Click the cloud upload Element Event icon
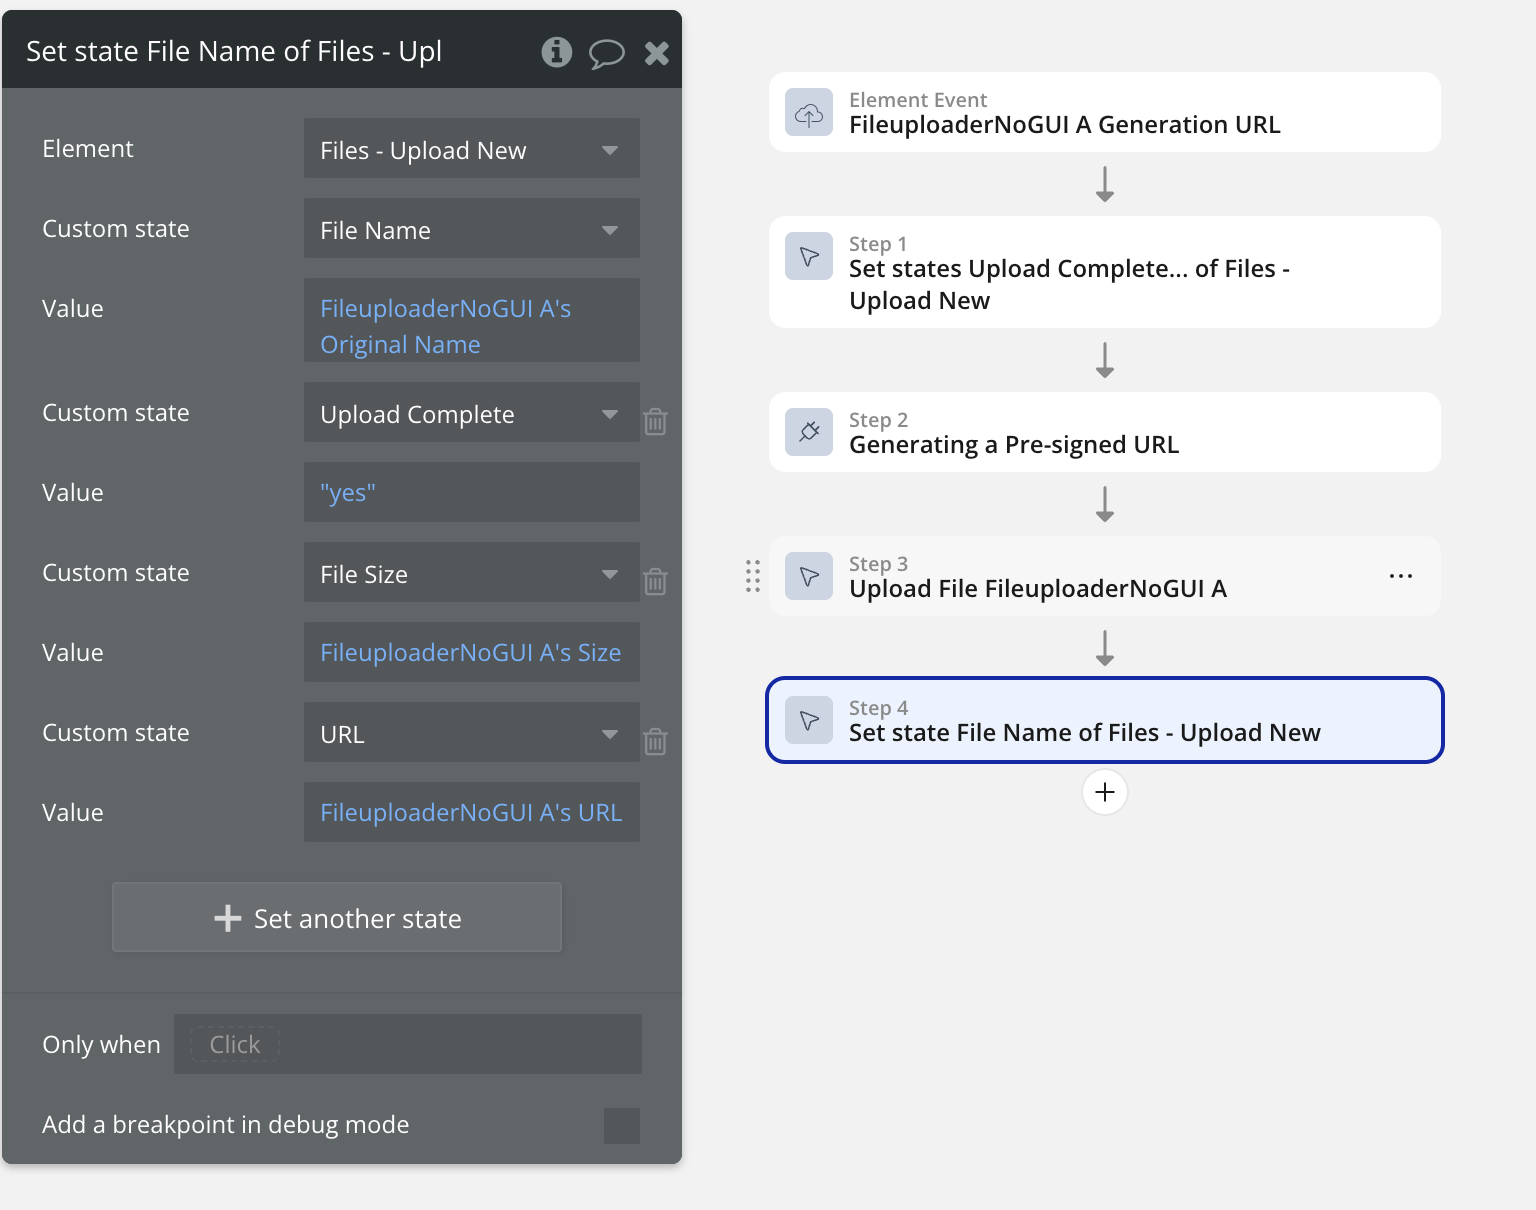This screenshot has height=1210, width=1536. [809, 112]
